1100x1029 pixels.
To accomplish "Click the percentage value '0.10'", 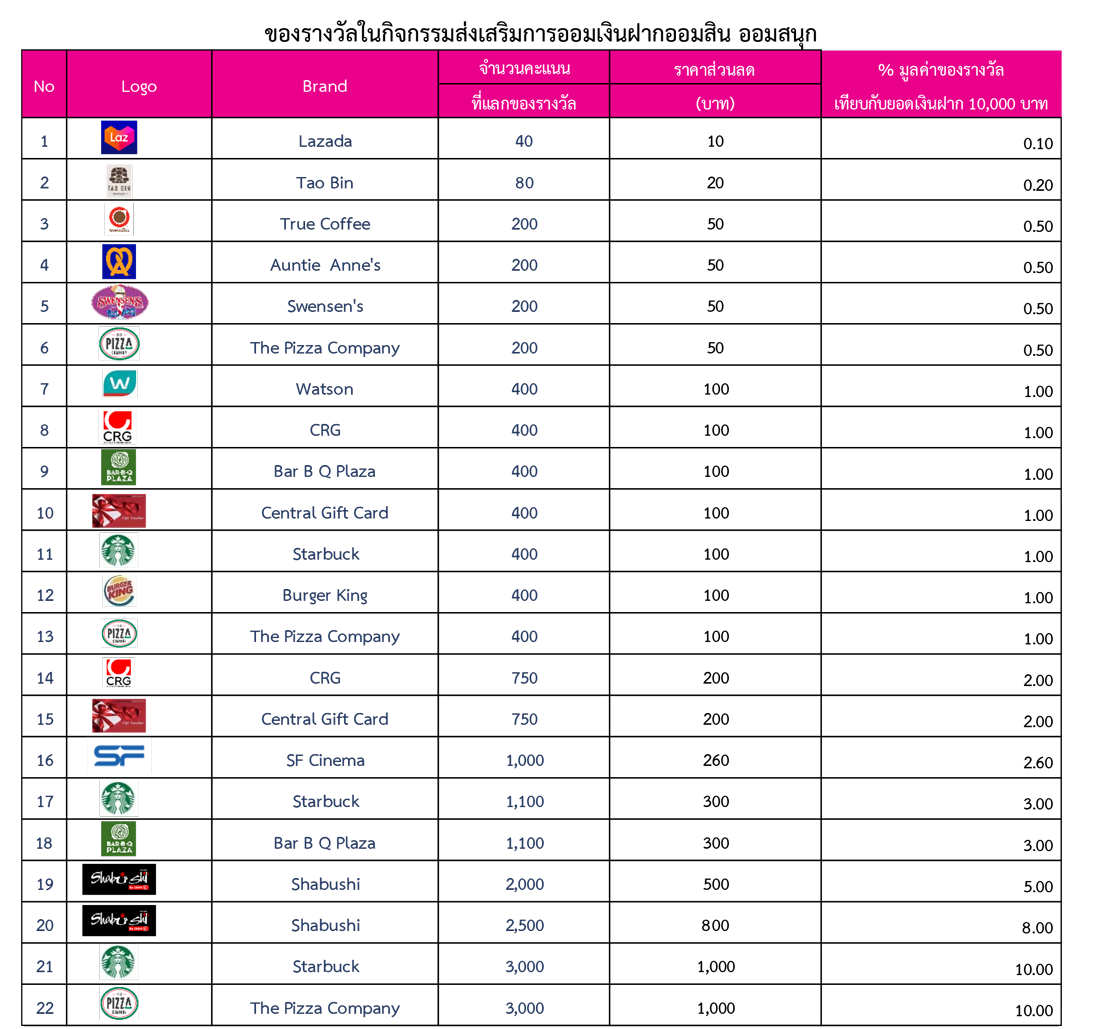I will click(1038, 144).
